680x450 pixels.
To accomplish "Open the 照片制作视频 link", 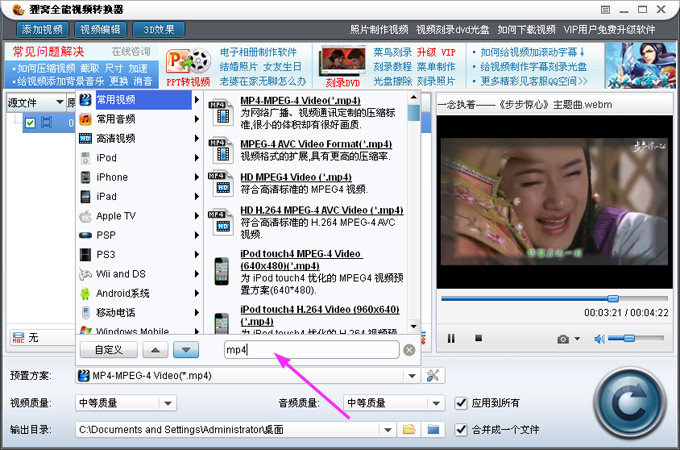I will (379, 29).
